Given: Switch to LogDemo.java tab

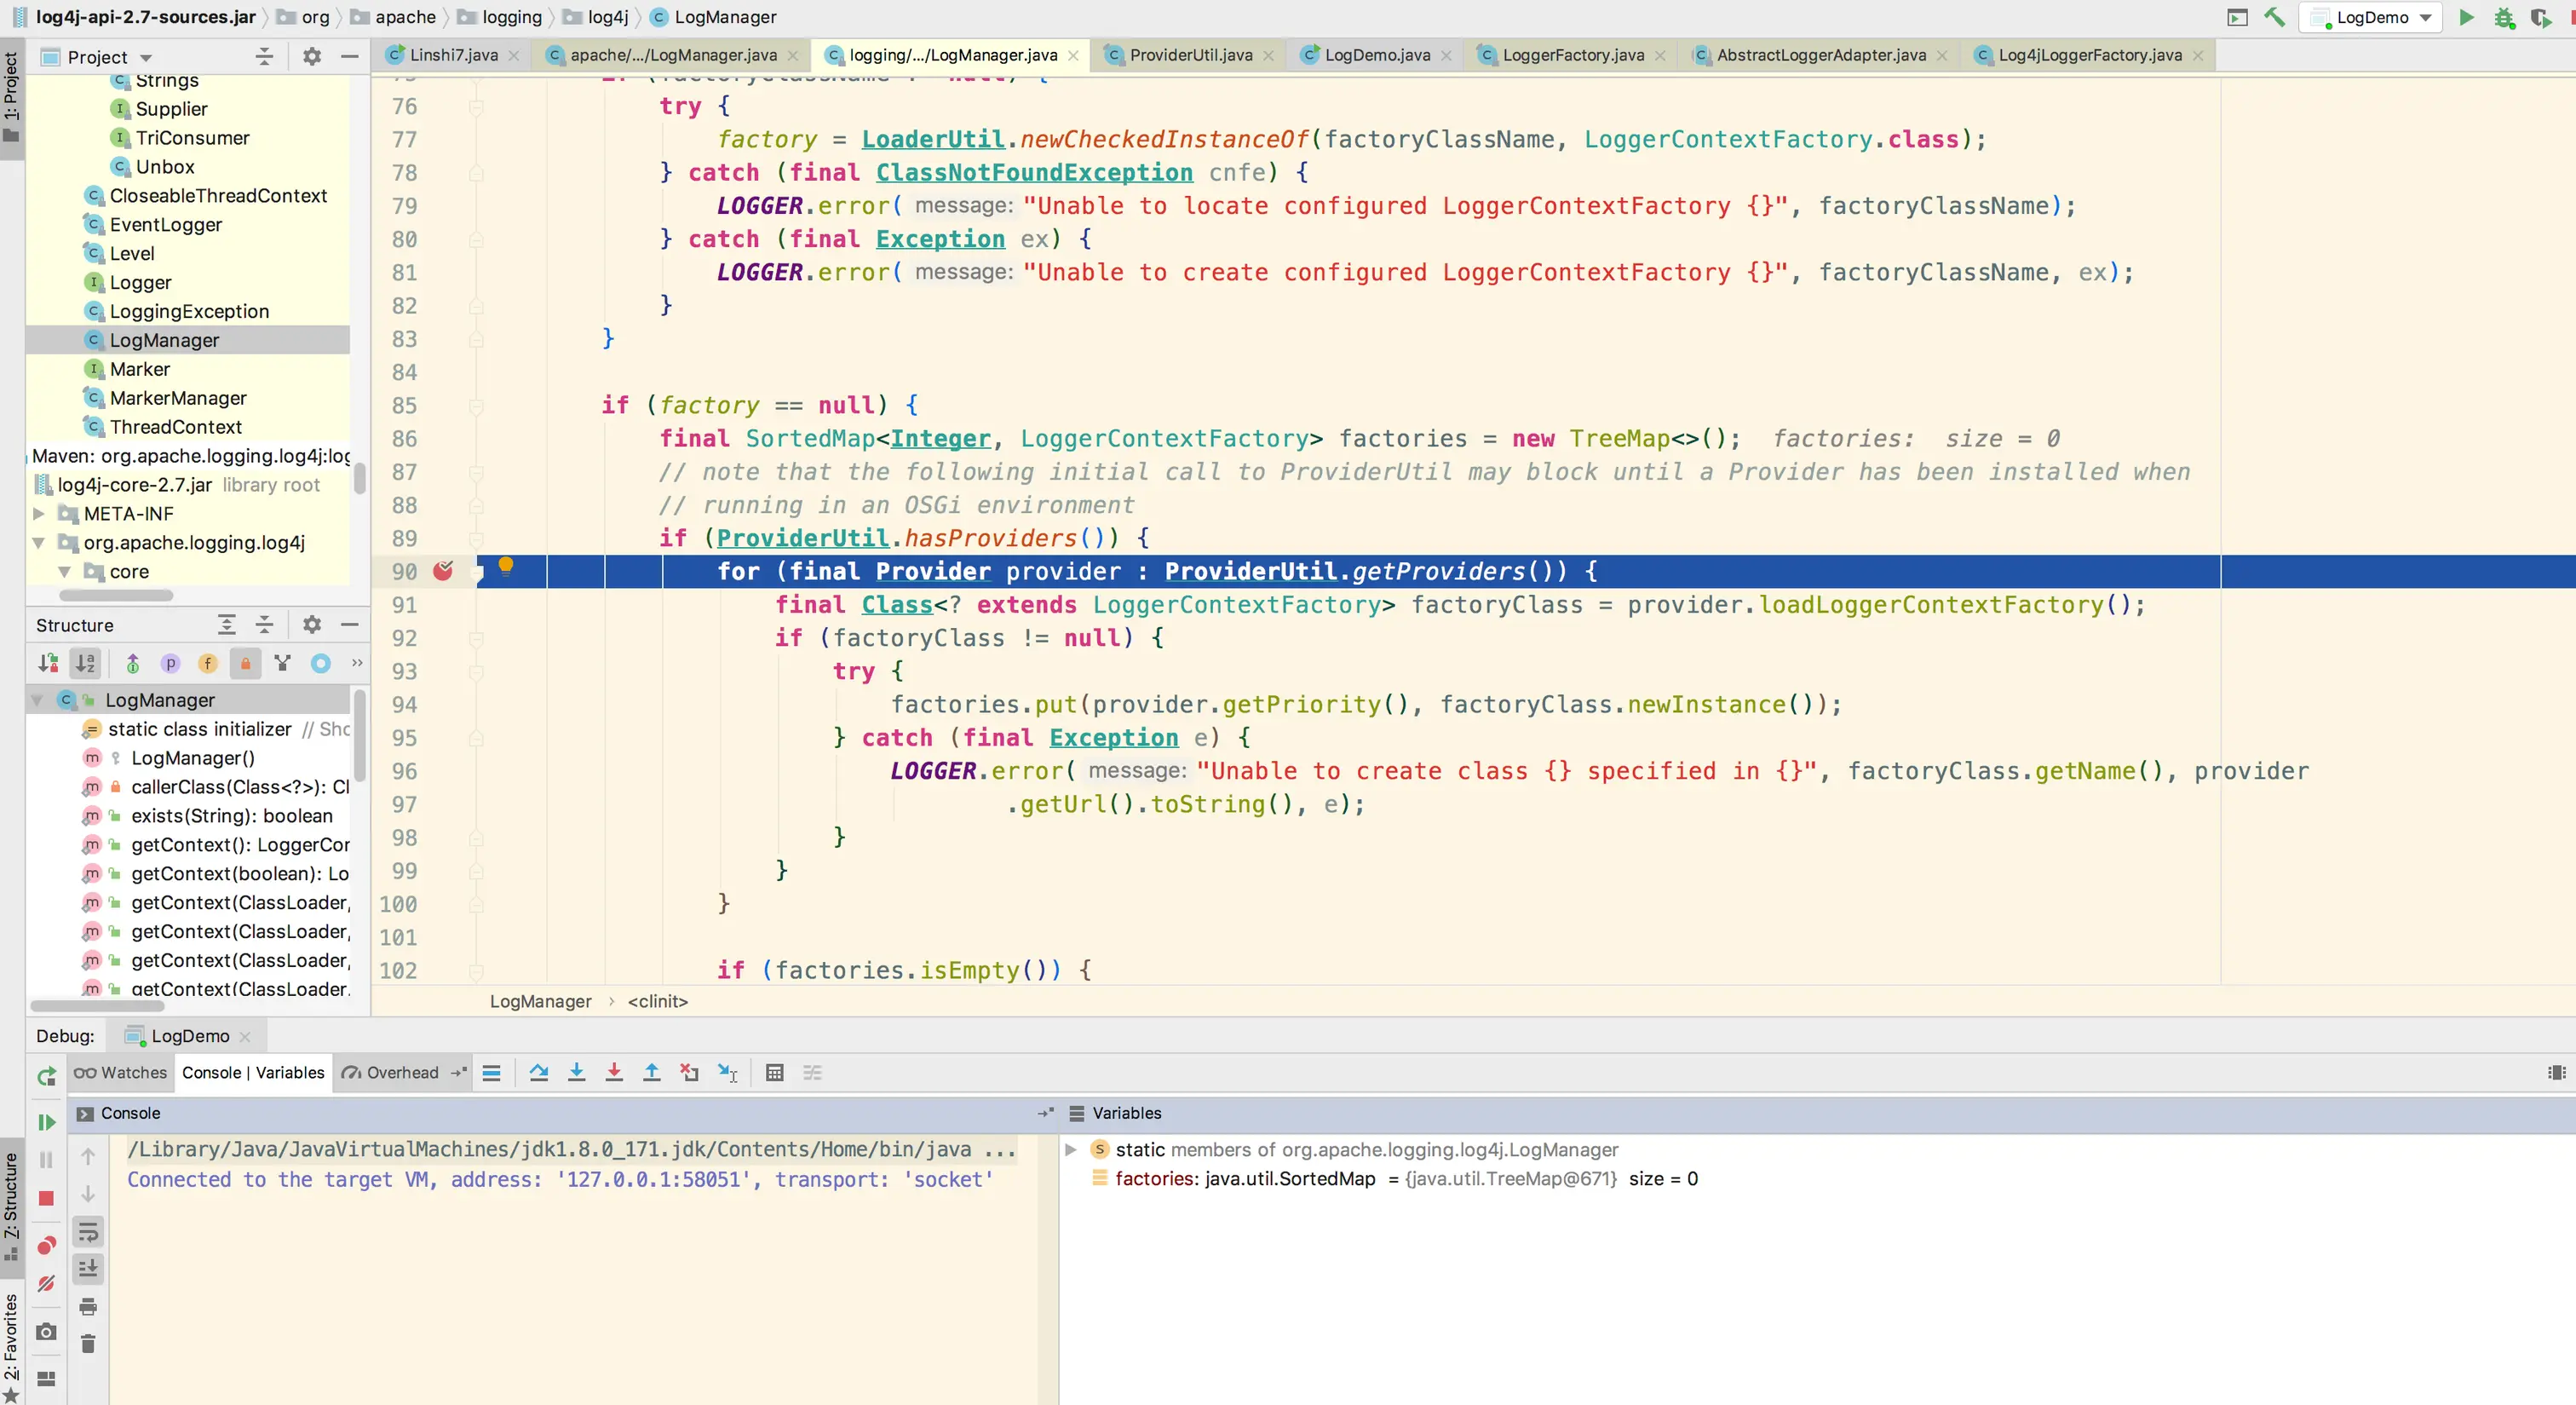Looking at the screenshot, I should [1376, 55].
